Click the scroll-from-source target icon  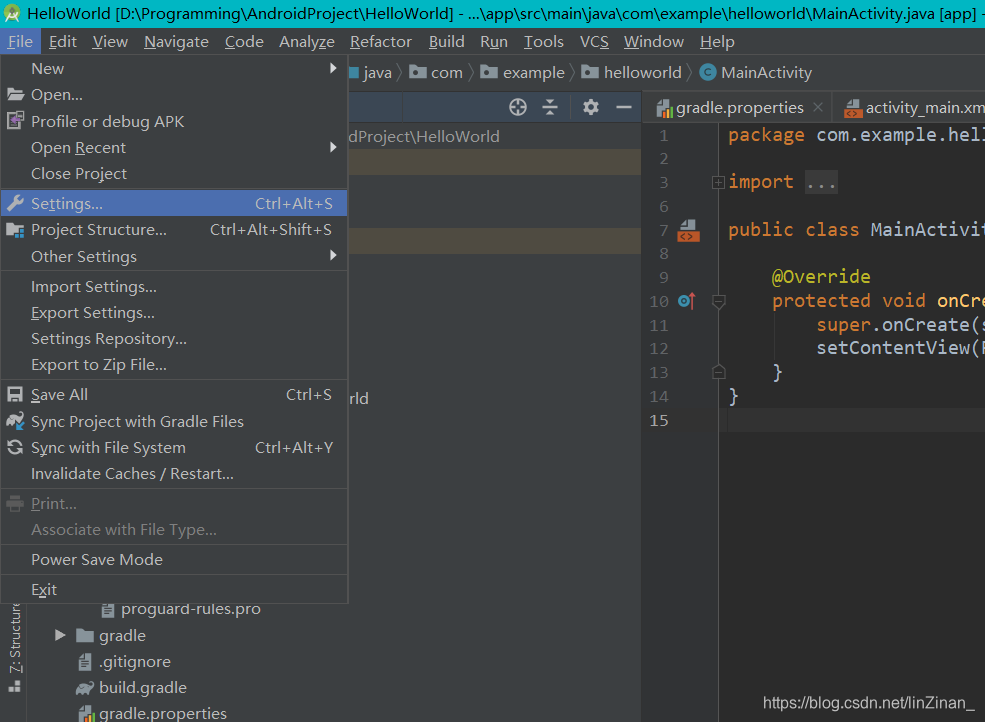(x=518, y=107)
